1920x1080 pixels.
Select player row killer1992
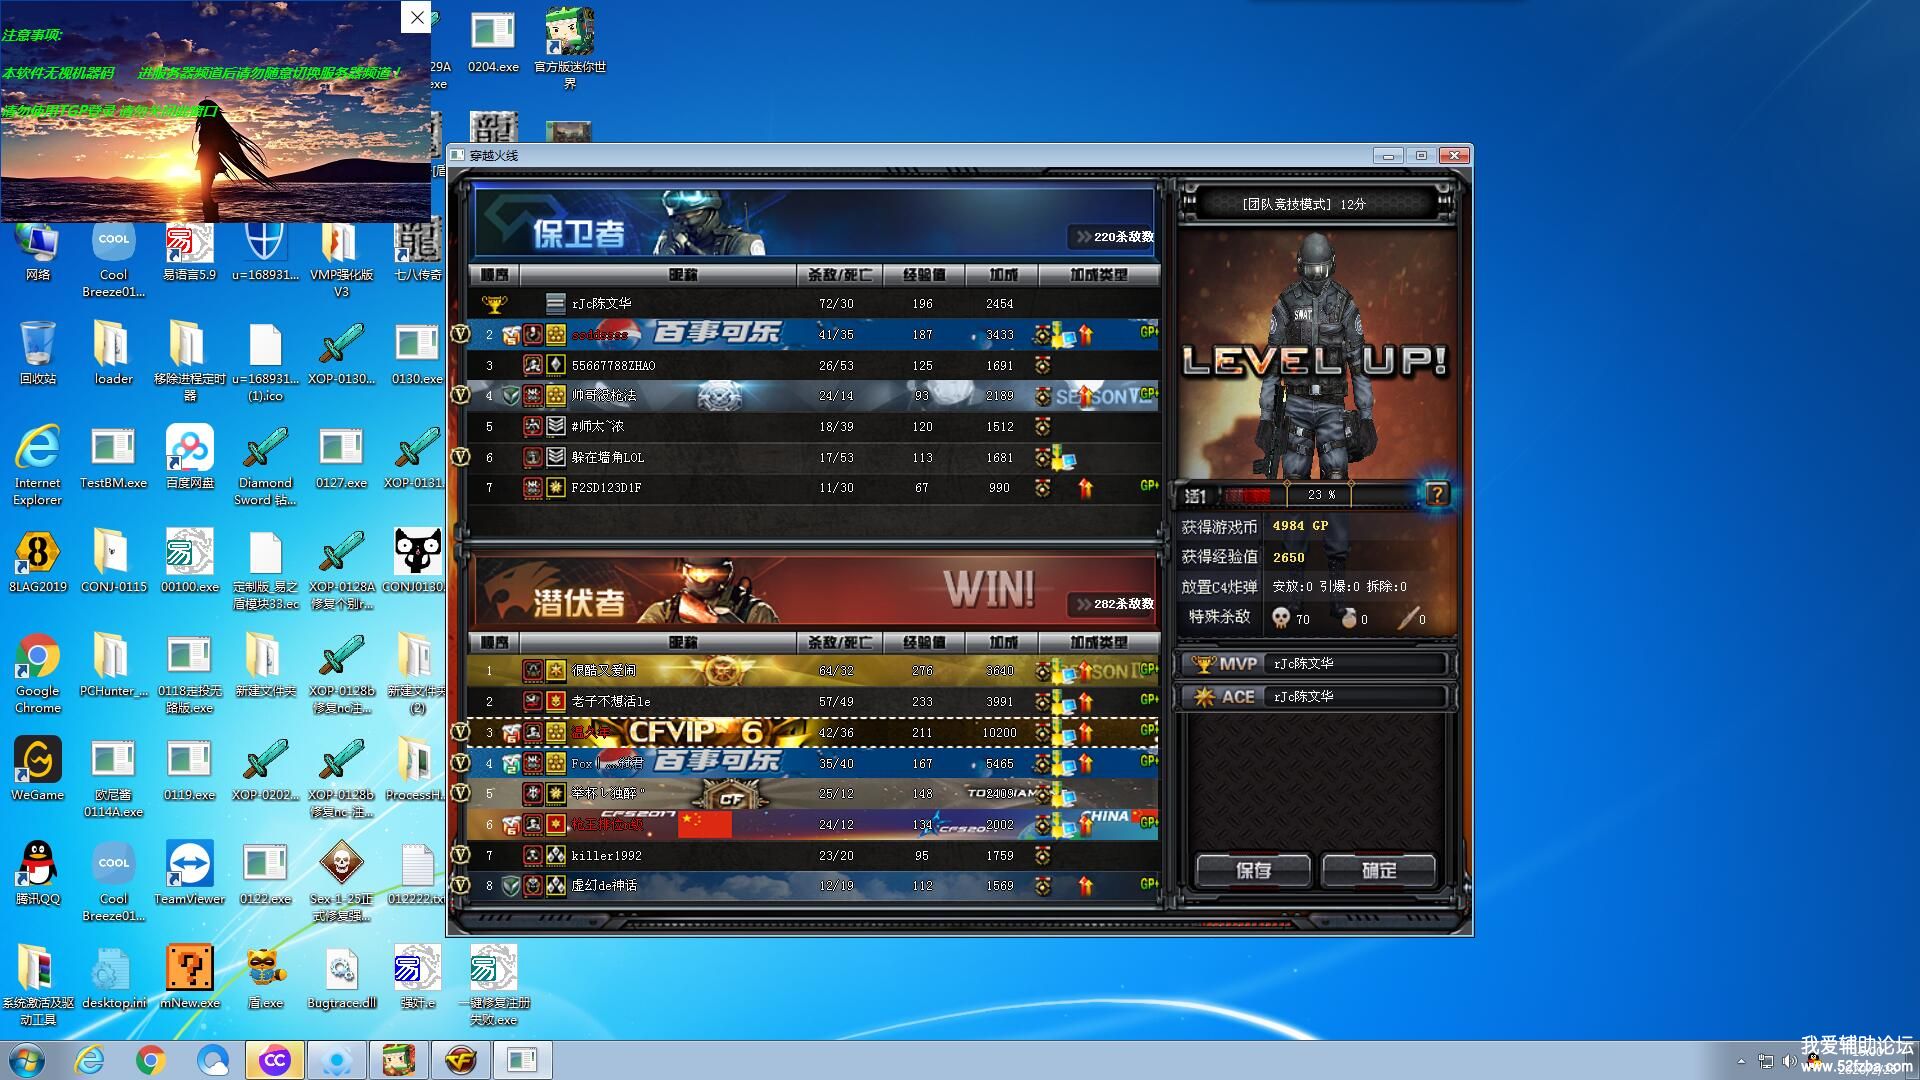[x=814, y=855]
